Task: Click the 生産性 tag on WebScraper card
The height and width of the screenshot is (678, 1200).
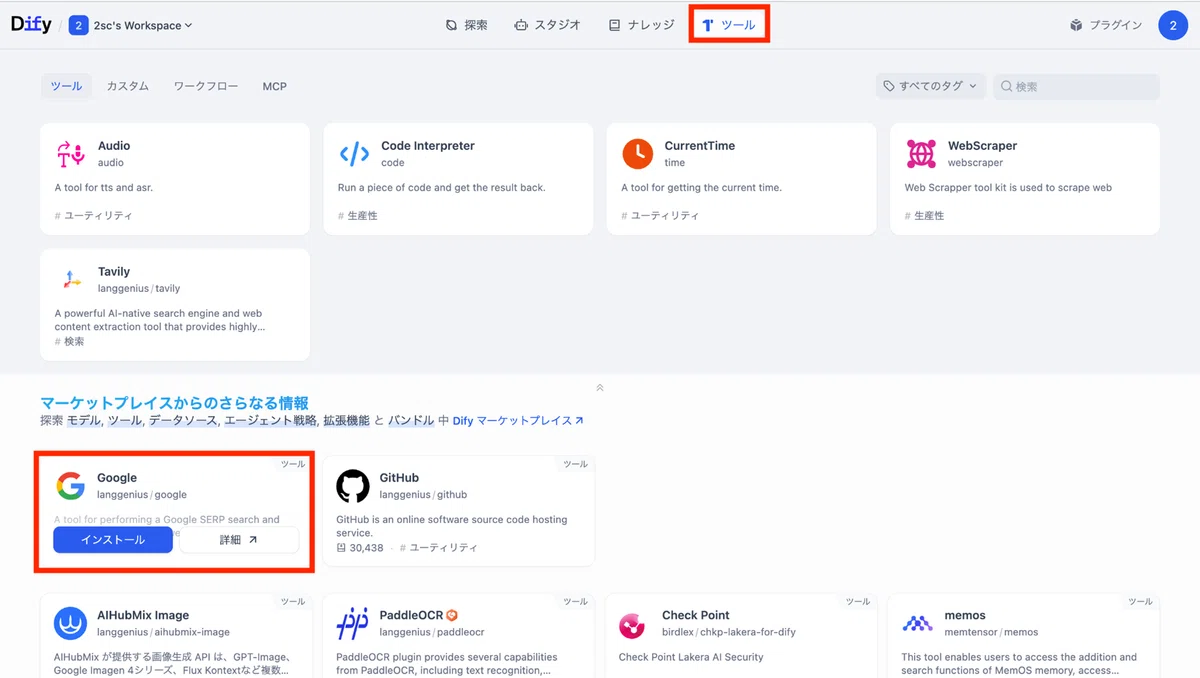Action: click(925, 216)
